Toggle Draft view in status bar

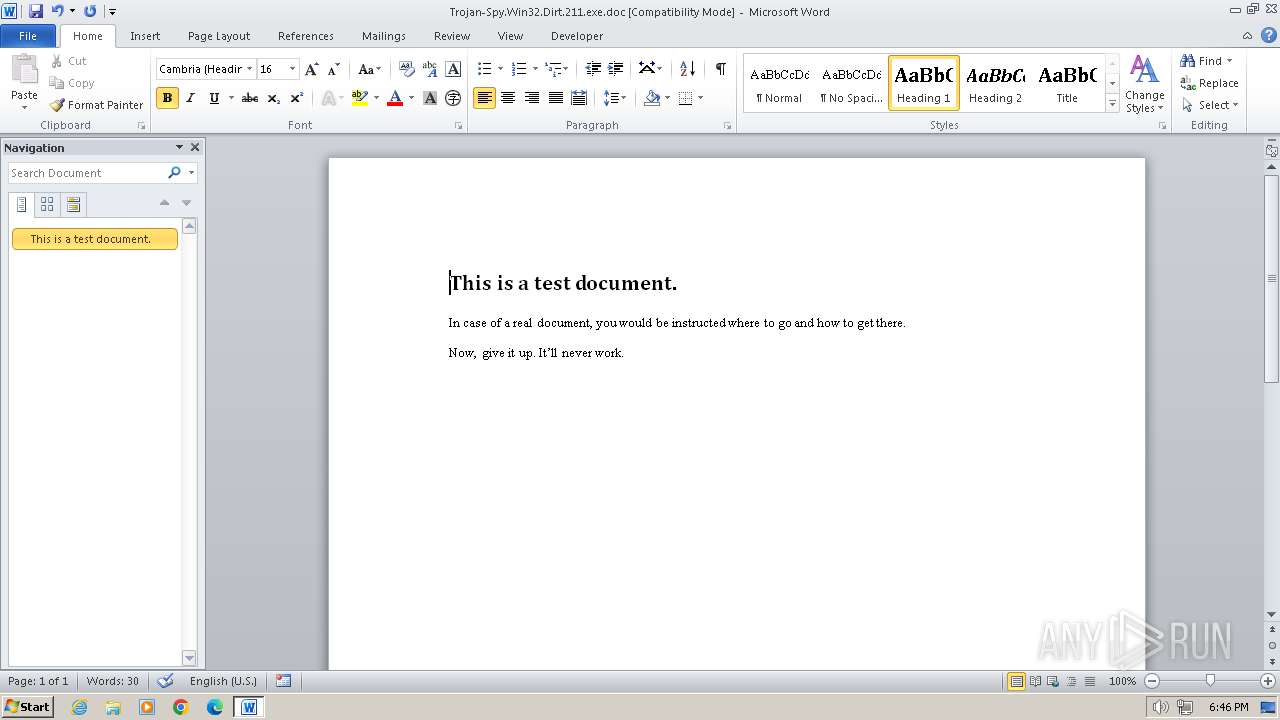(x=1088, y=681)
